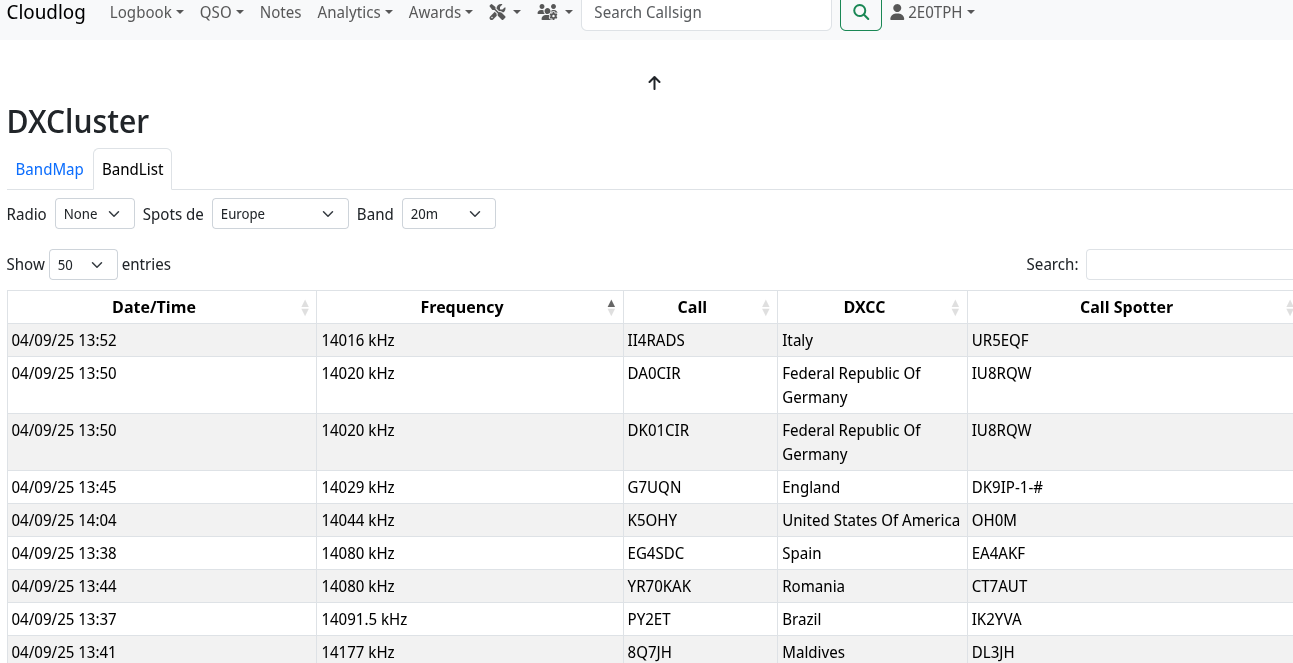Image resolution: width=1293 pixels, height=663 pixels.
Task: Click the Search Callsign input field
Action: [705, 13]
